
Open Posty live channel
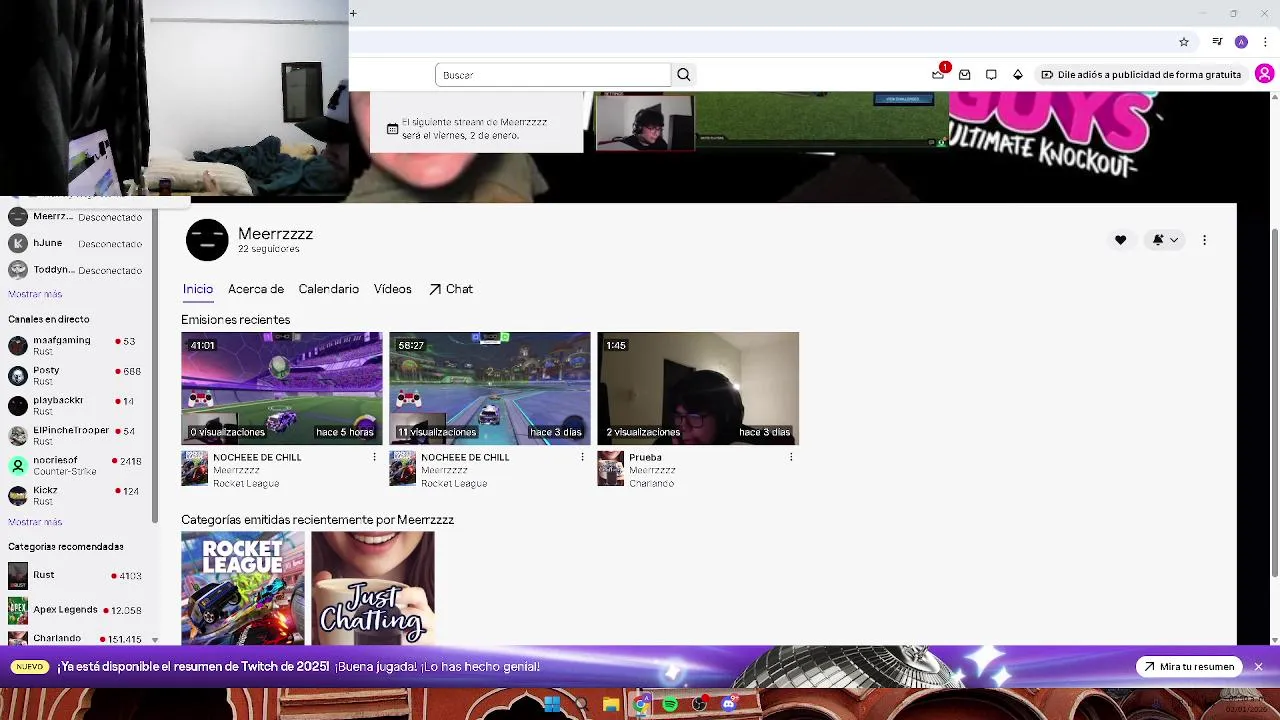click(x=76, y=376)
